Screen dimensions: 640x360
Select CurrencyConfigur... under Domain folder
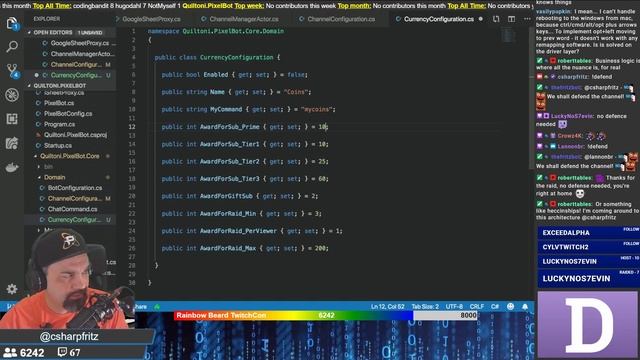tap(74, 220)
